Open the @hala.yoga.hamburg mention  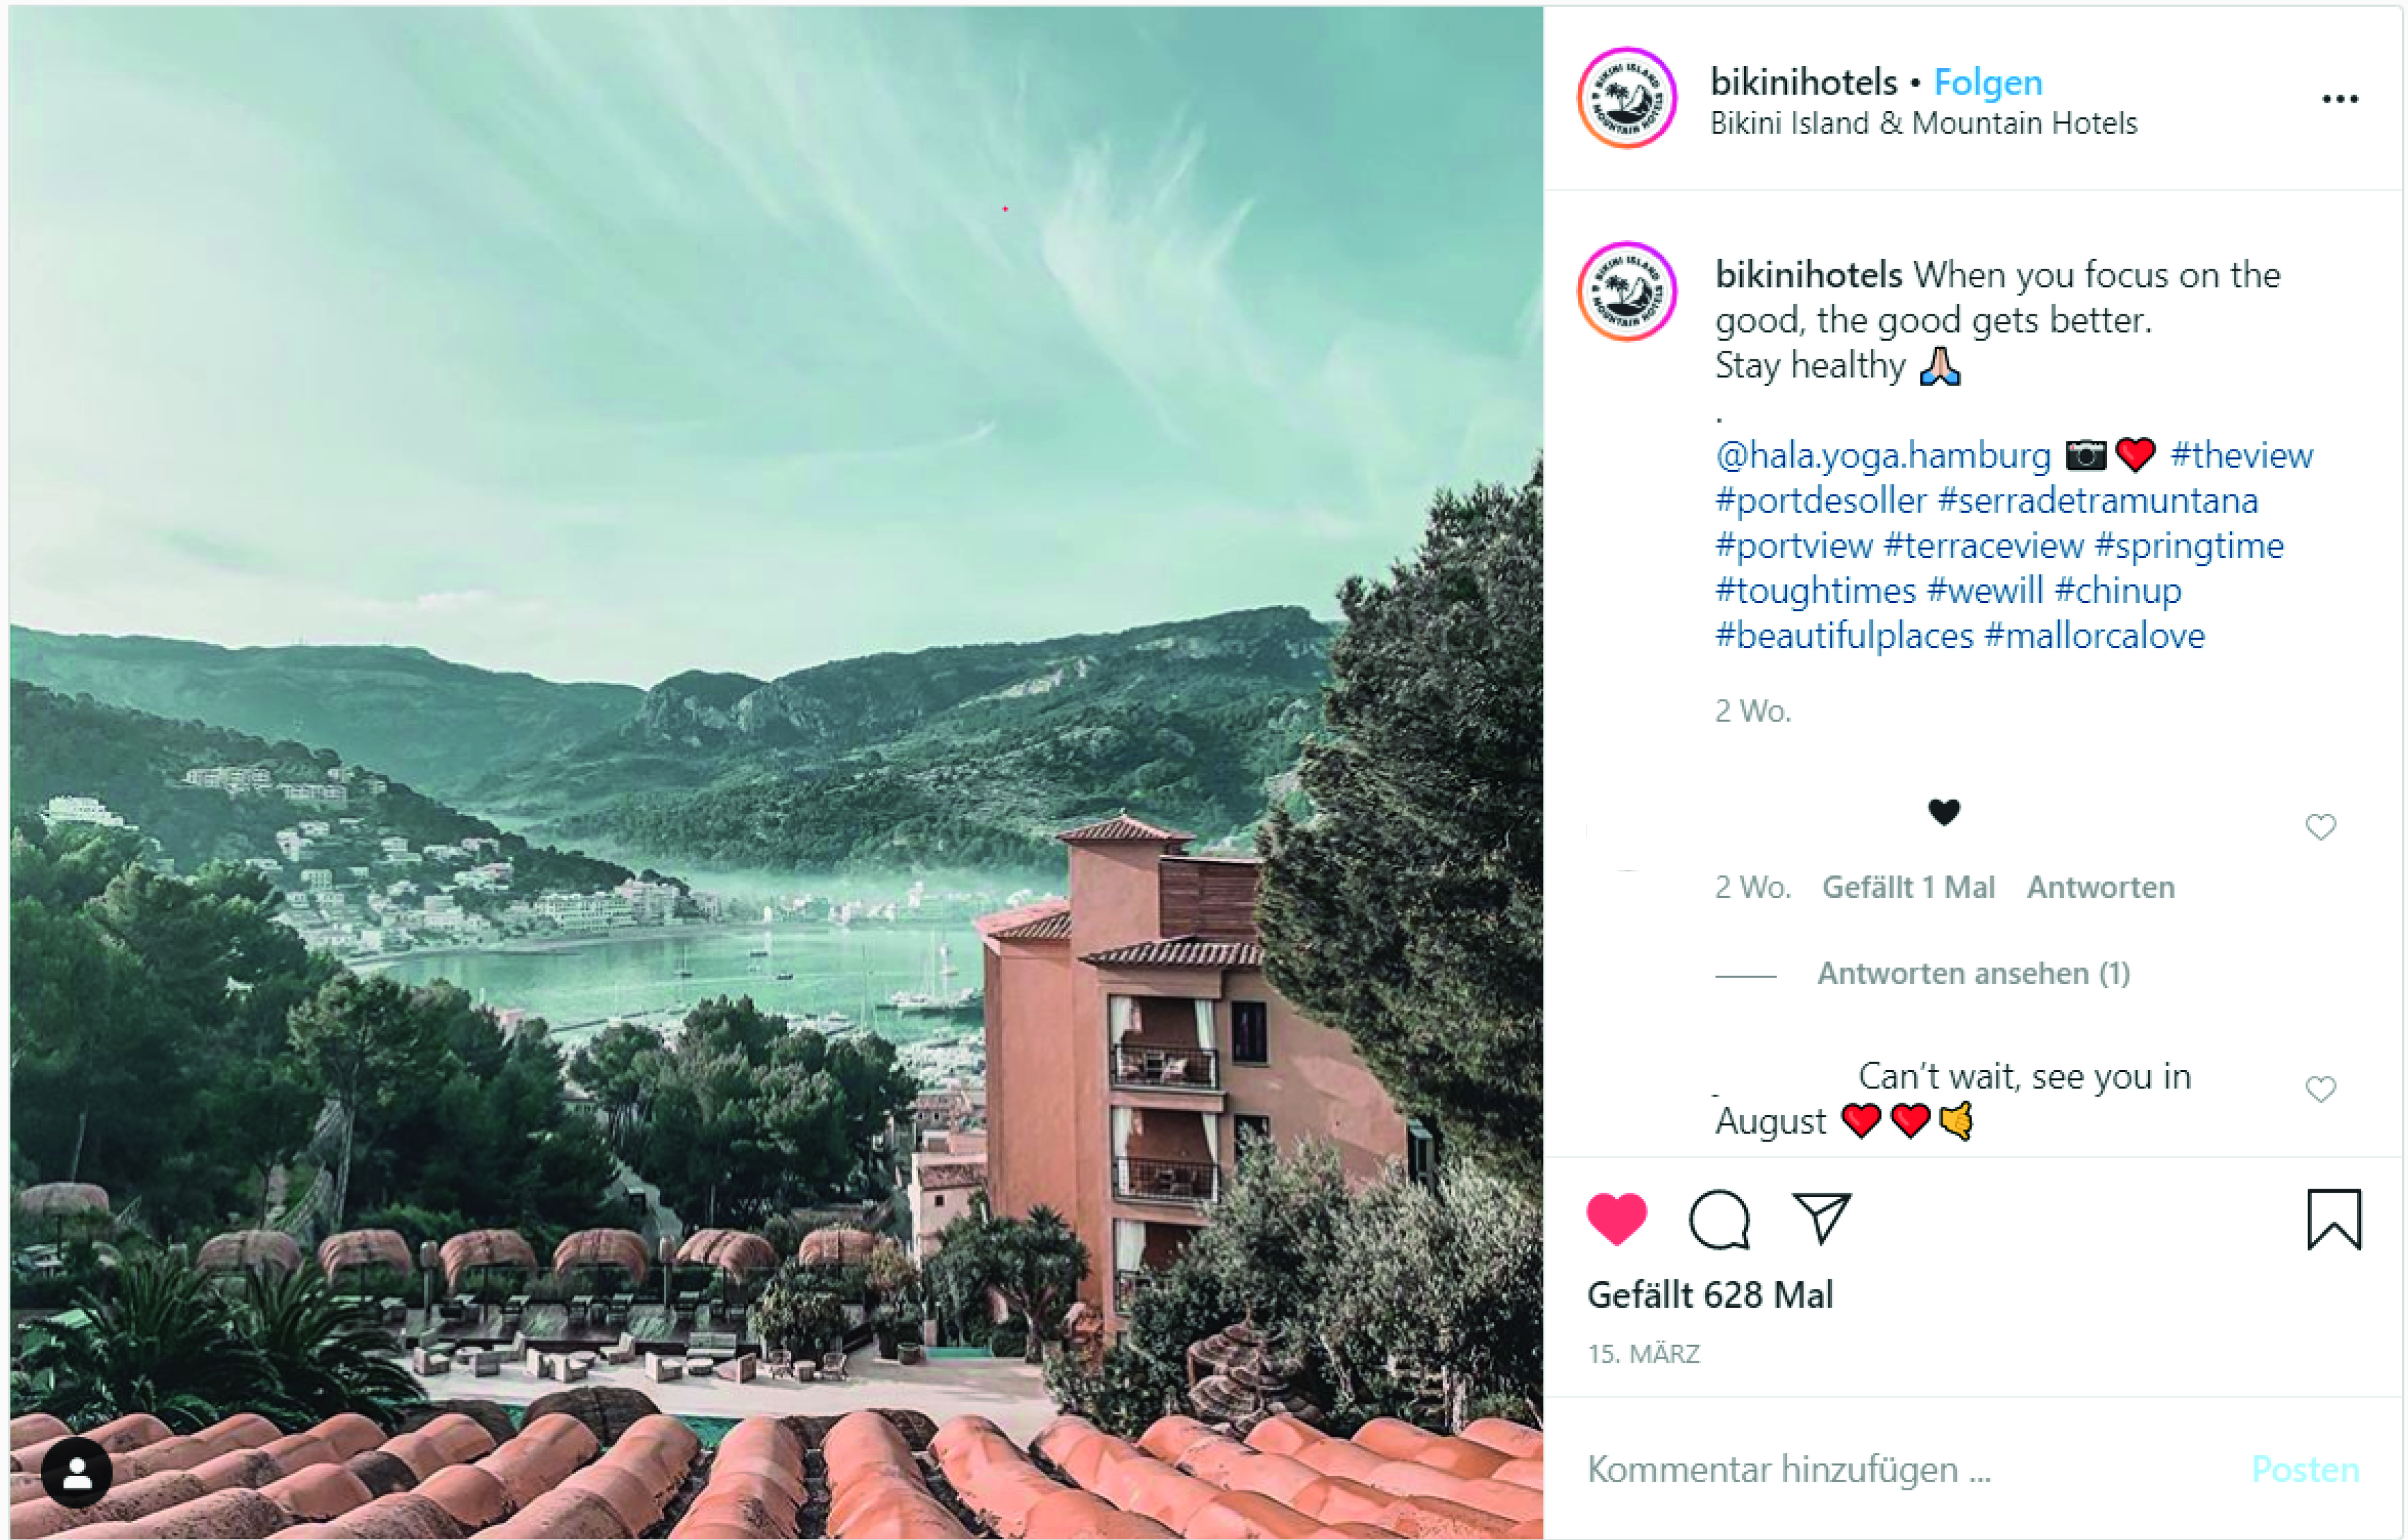coord(1883,456)
